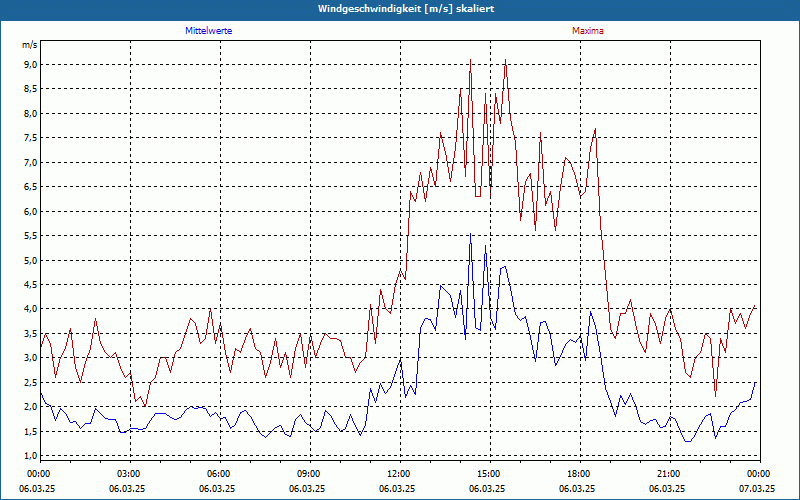Screen dimensions: 800x500
Task: Click the 06.03.25 date under 18:00
Action: [x=577, y=488]
